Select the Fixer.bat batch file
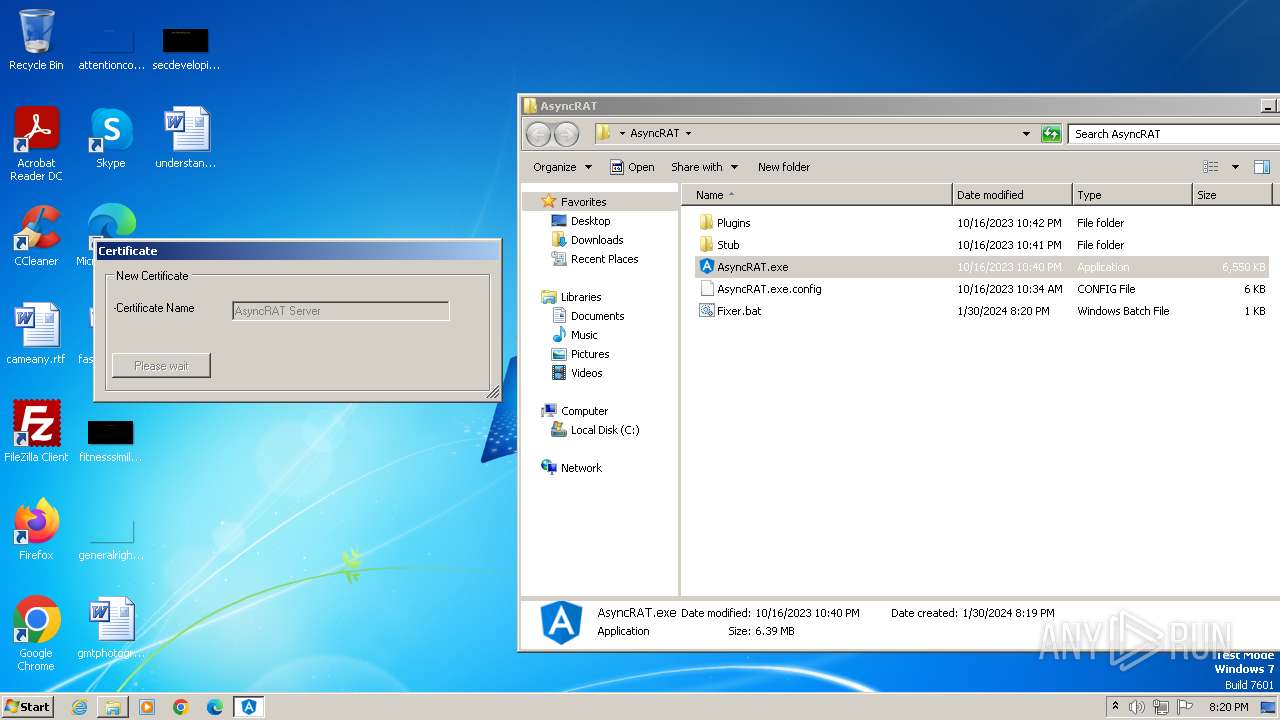Viewport: 1280px width, 720px height. pos(739,311)
